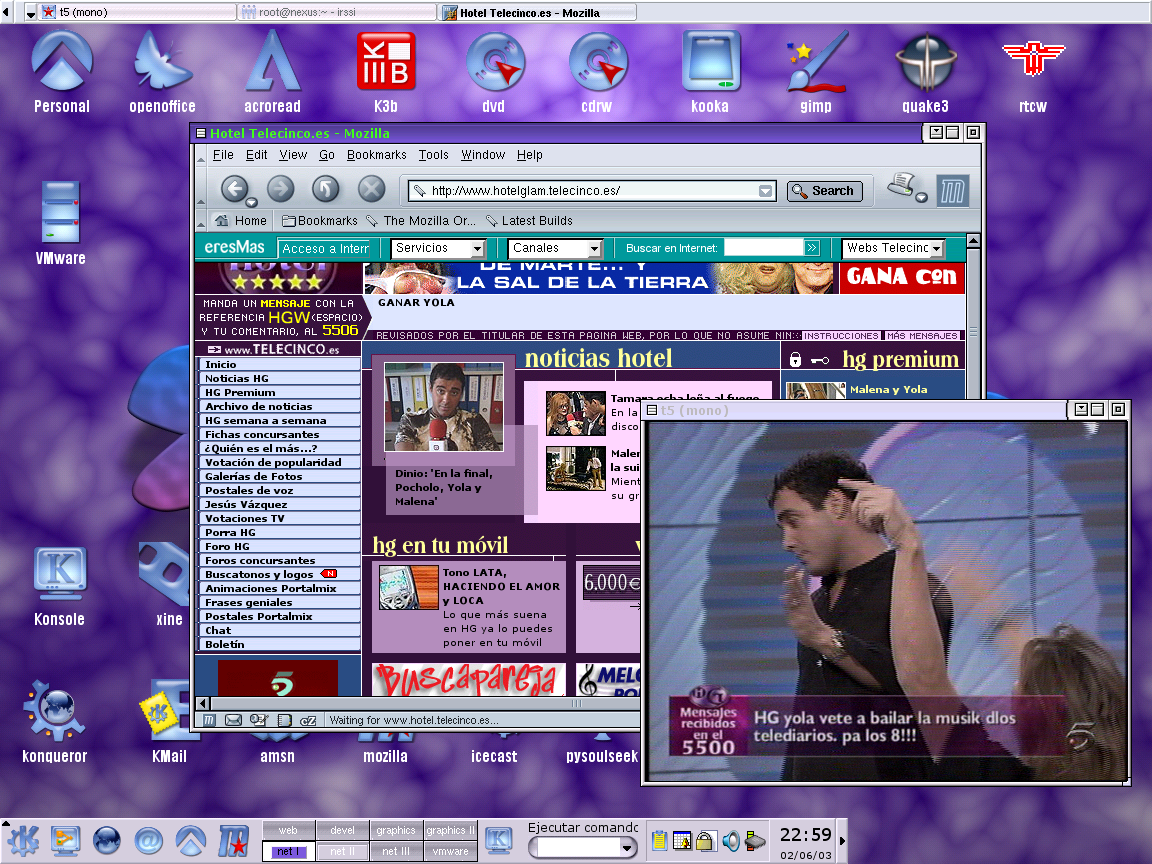This screenshot has width=1152, height=864.
Task: Click Home in the bookmarks toolbar
Action: (x=241, y=220)
